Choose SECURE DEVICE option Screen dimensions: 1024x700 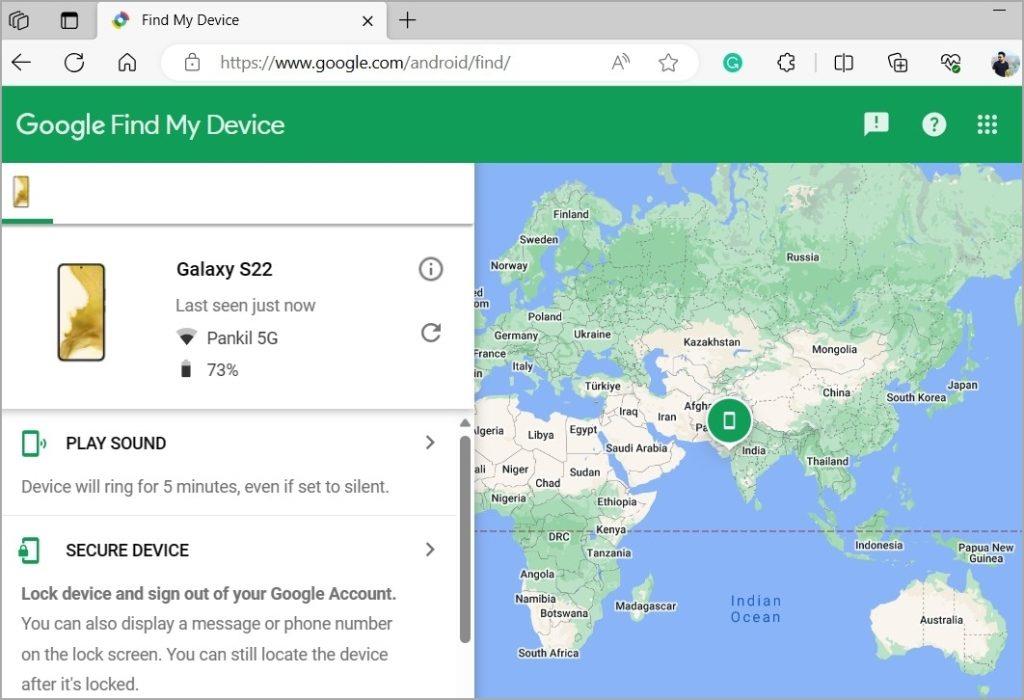tap(127, 550)
